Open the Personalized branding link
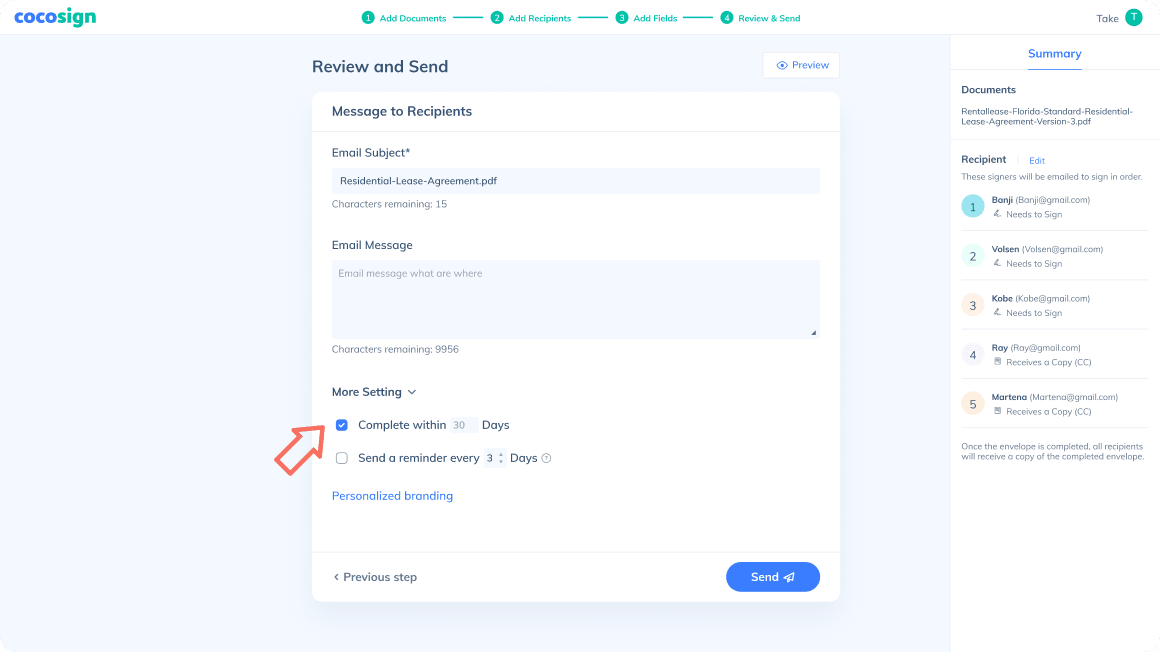This screenshot has height=652, width=1160. (x=392, y=496)
